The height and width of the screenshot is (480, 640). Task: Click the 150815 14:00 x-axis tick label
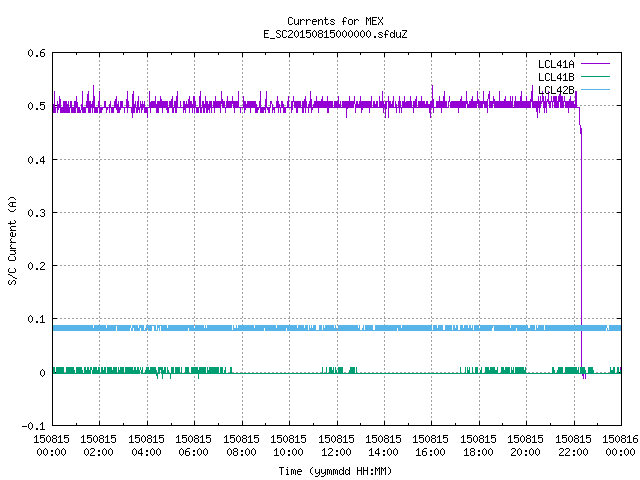(x=384, y=445)
